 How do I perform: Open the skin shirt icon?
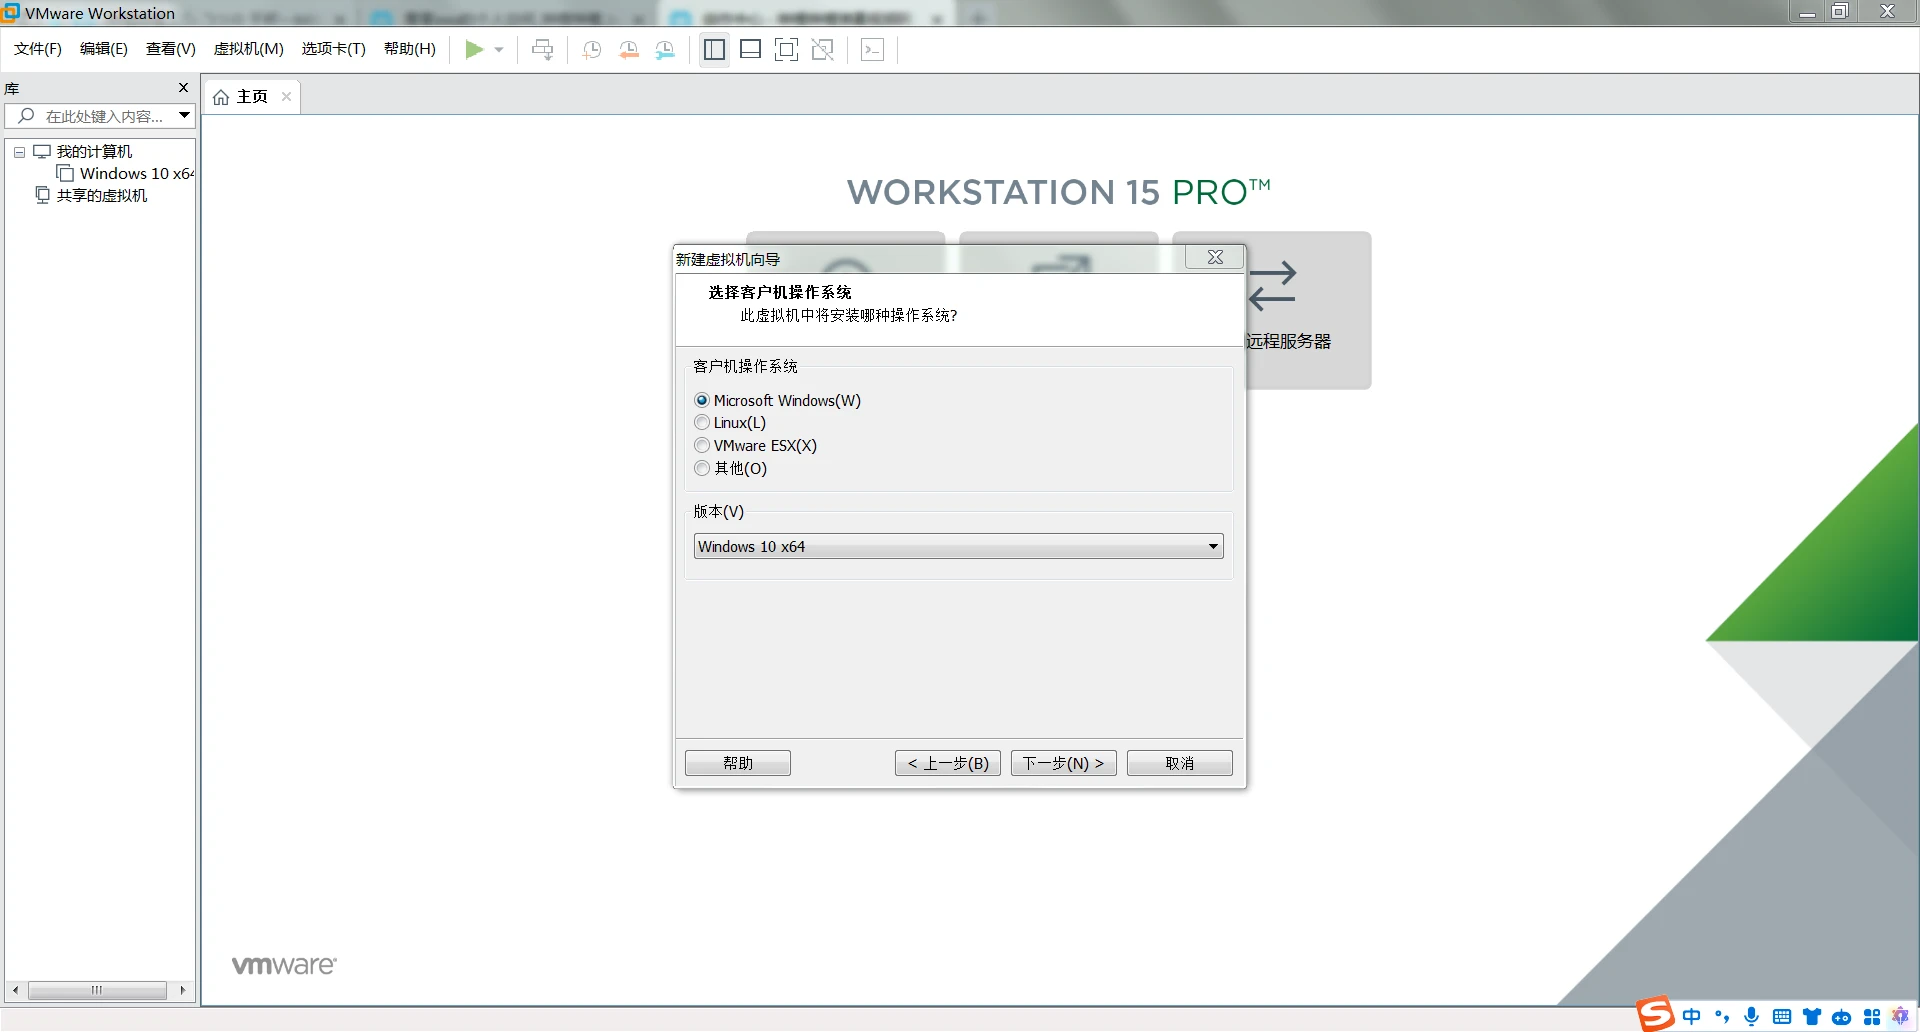[x=1812, y=1017]
